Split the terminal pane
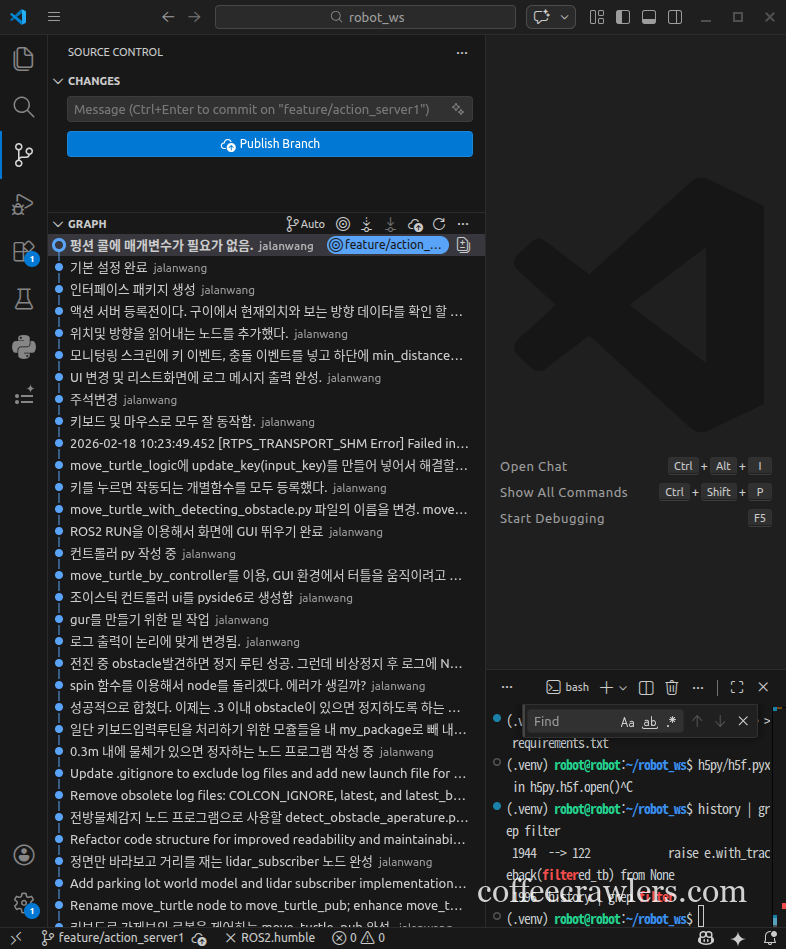786x949 pixels. pos(646,688)
